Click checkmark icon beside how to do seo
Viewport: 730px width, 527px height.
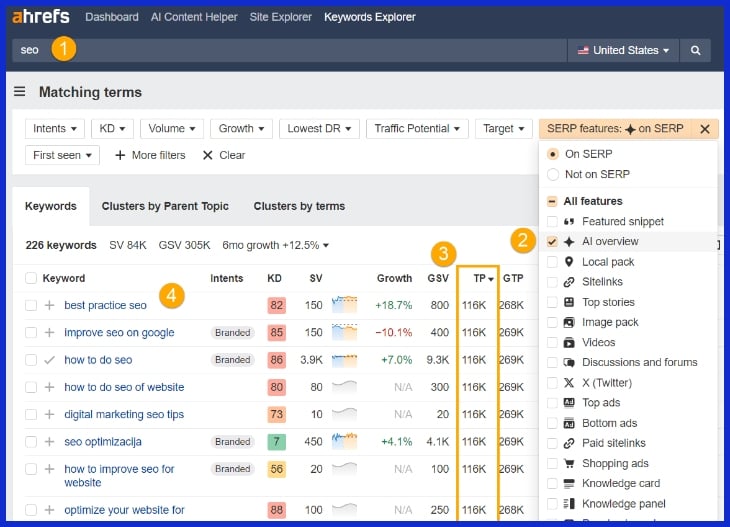pos(49,359)
